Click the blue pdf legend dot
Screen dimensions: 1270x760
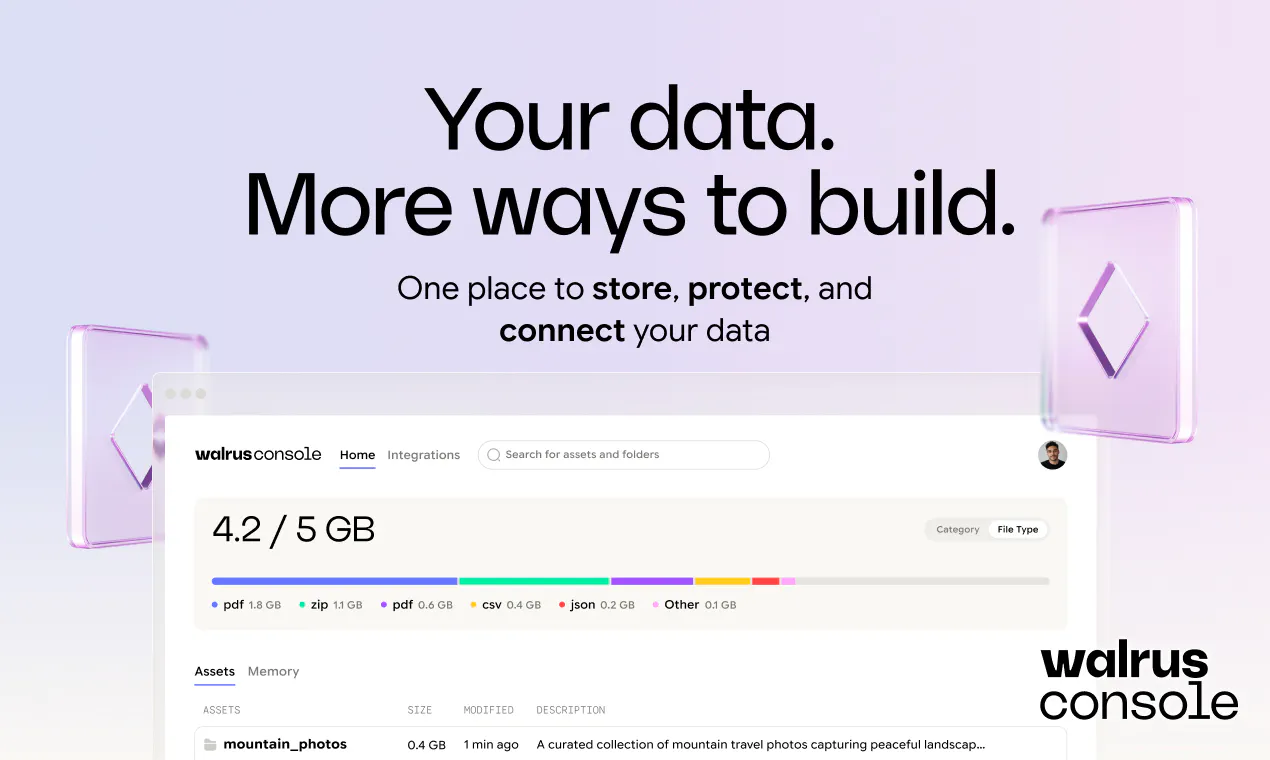(x=215, y=605)
